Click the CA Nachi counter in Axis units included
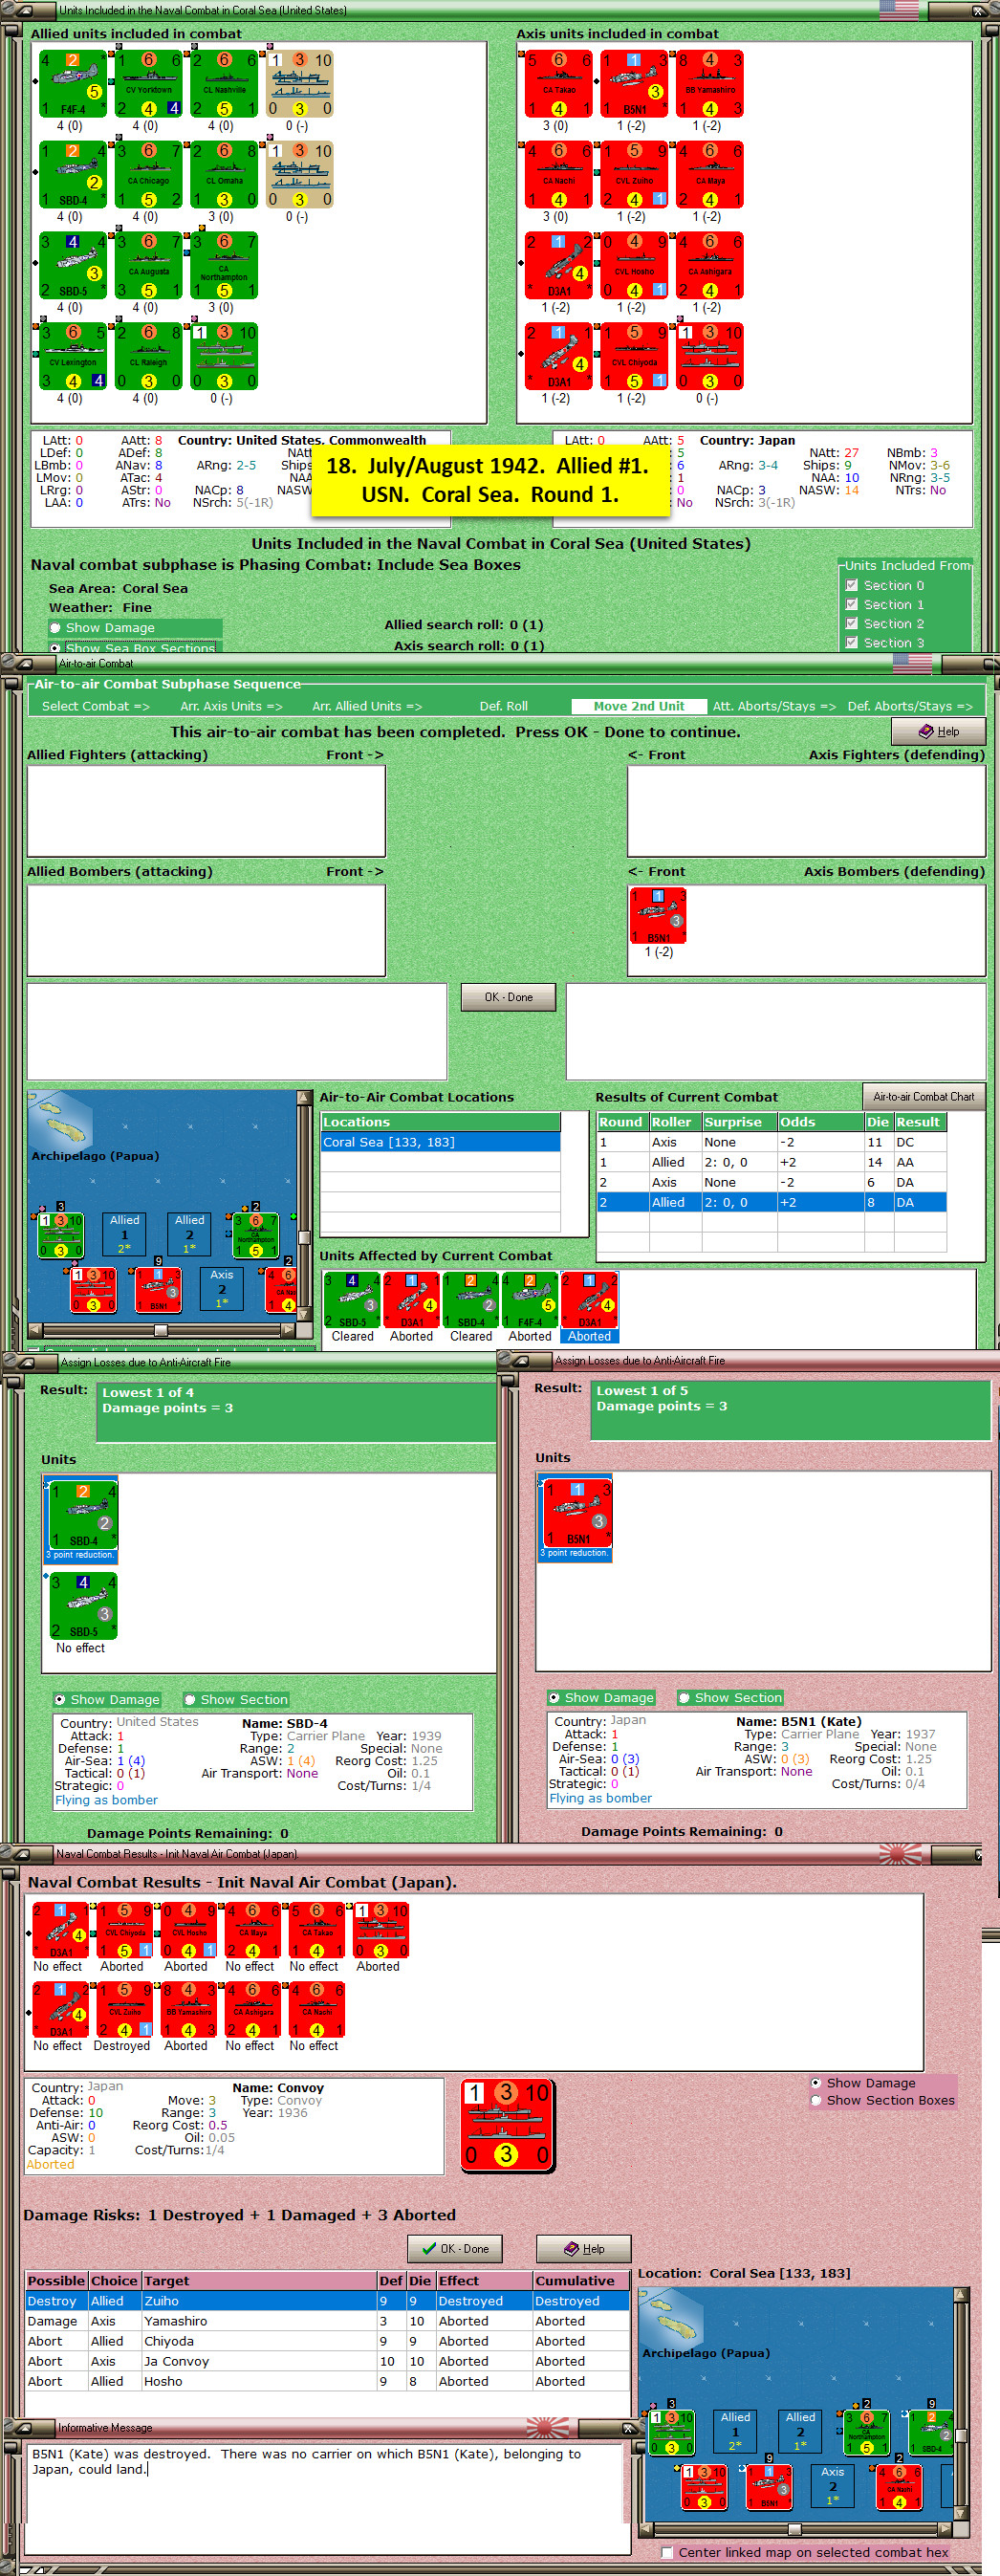 tap(559, 175)
